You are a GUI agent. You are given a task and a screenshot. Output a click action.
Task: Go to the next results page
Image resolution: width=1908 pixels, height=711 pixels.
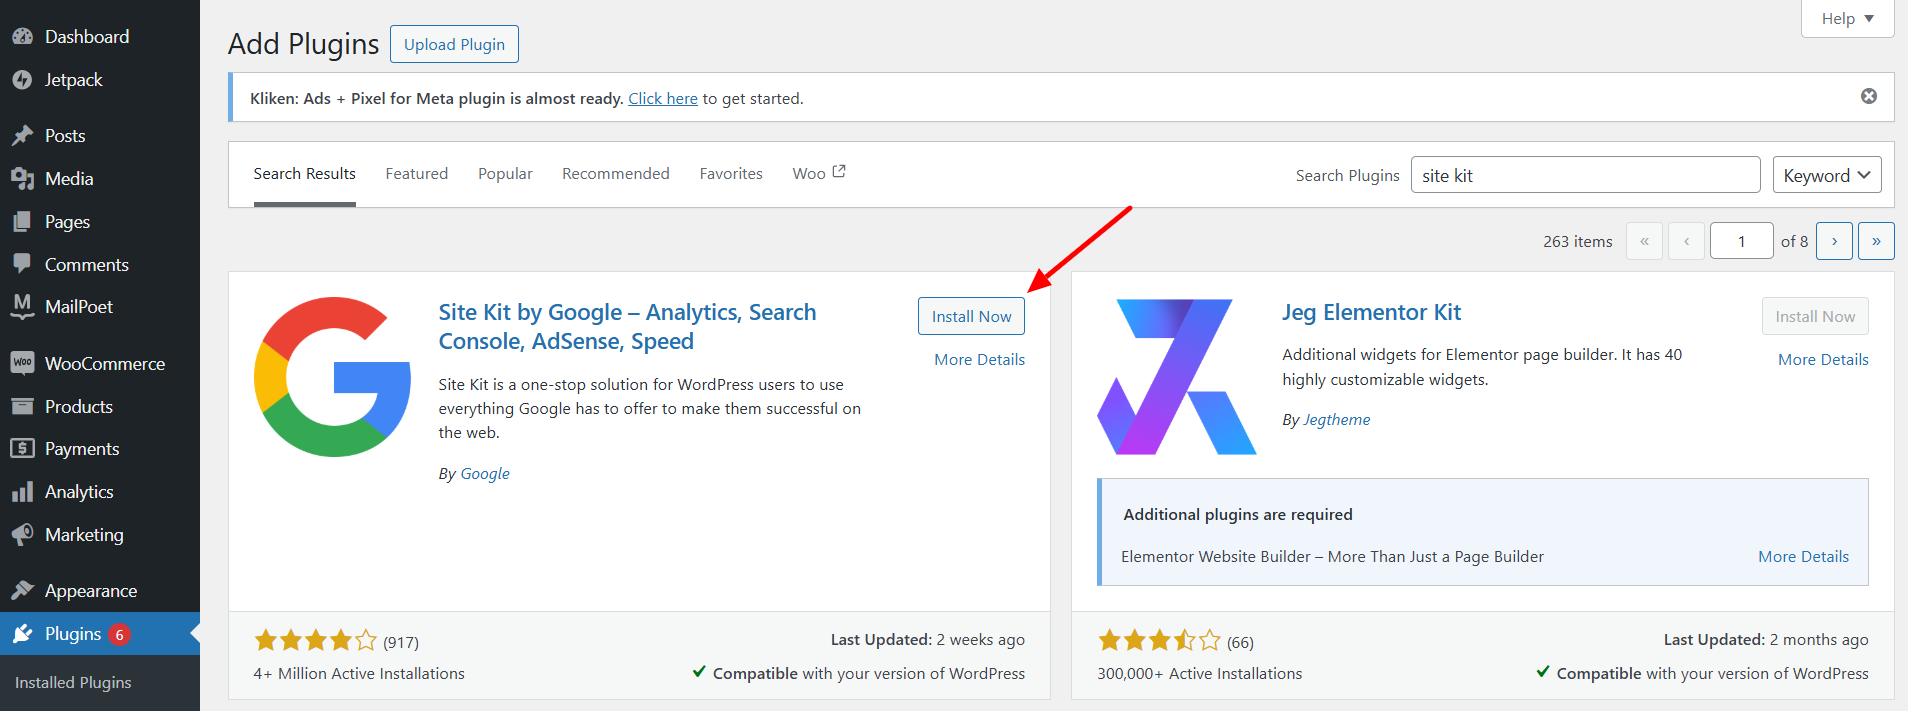click(x=1833, y=240)
